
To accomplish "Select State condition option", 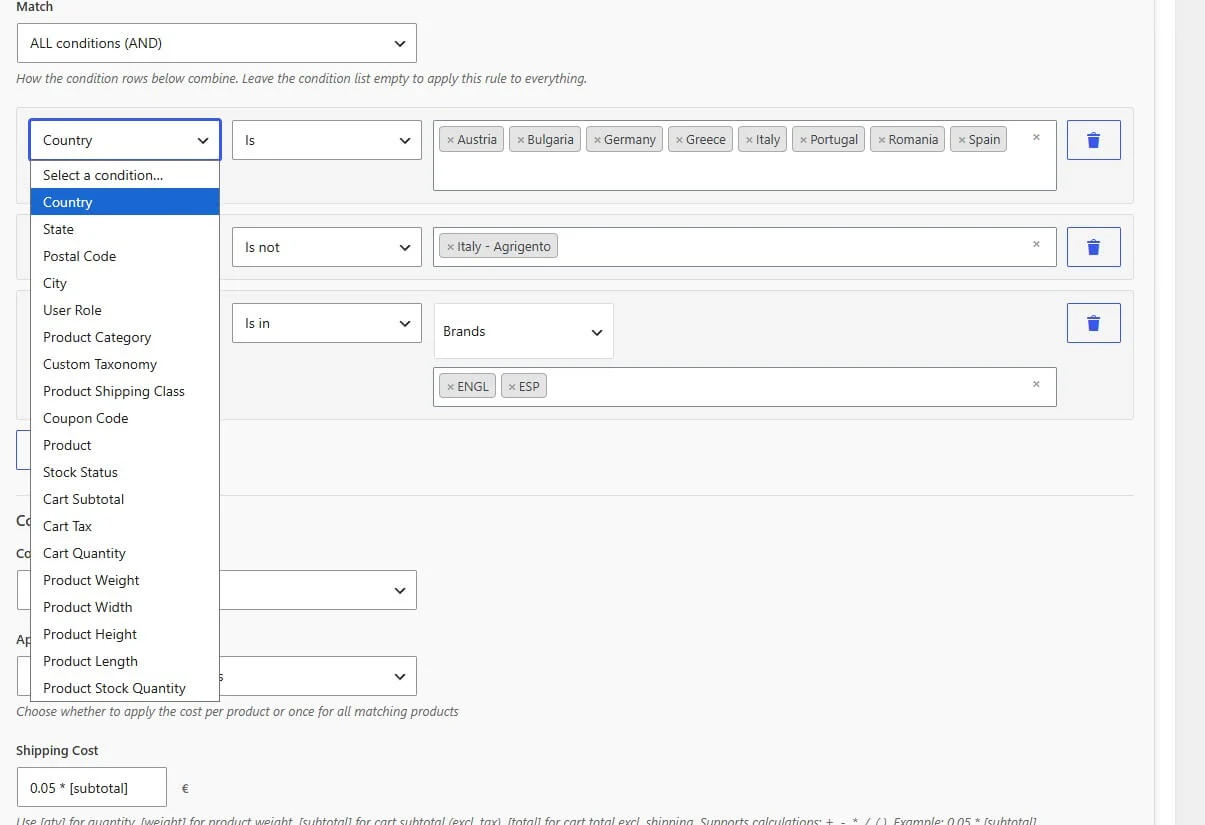I will (x=125, y=229).
